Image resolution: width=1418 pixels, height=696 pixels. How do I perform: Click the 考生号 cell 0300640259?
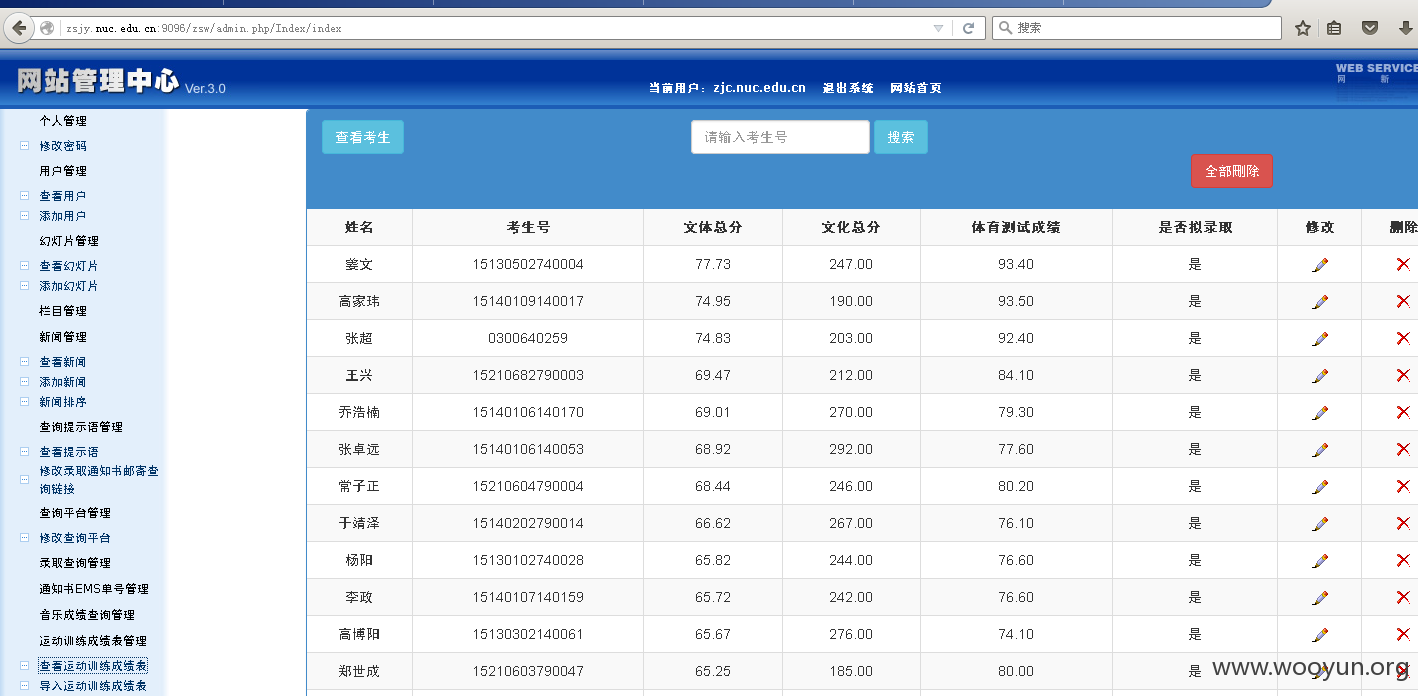[528, 338]
